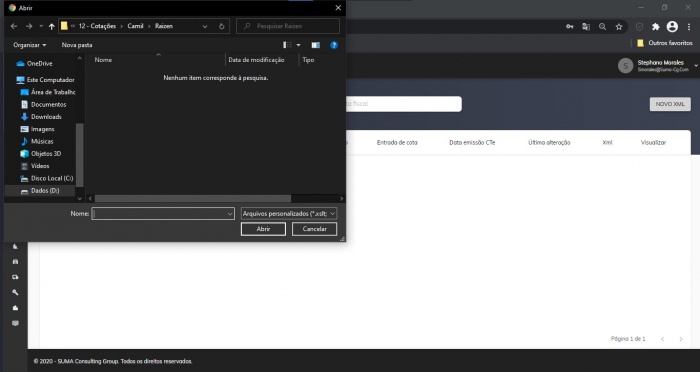Select Este Computador in navigation pane
This screenshot has width=700, height=372.
(46, 80)
